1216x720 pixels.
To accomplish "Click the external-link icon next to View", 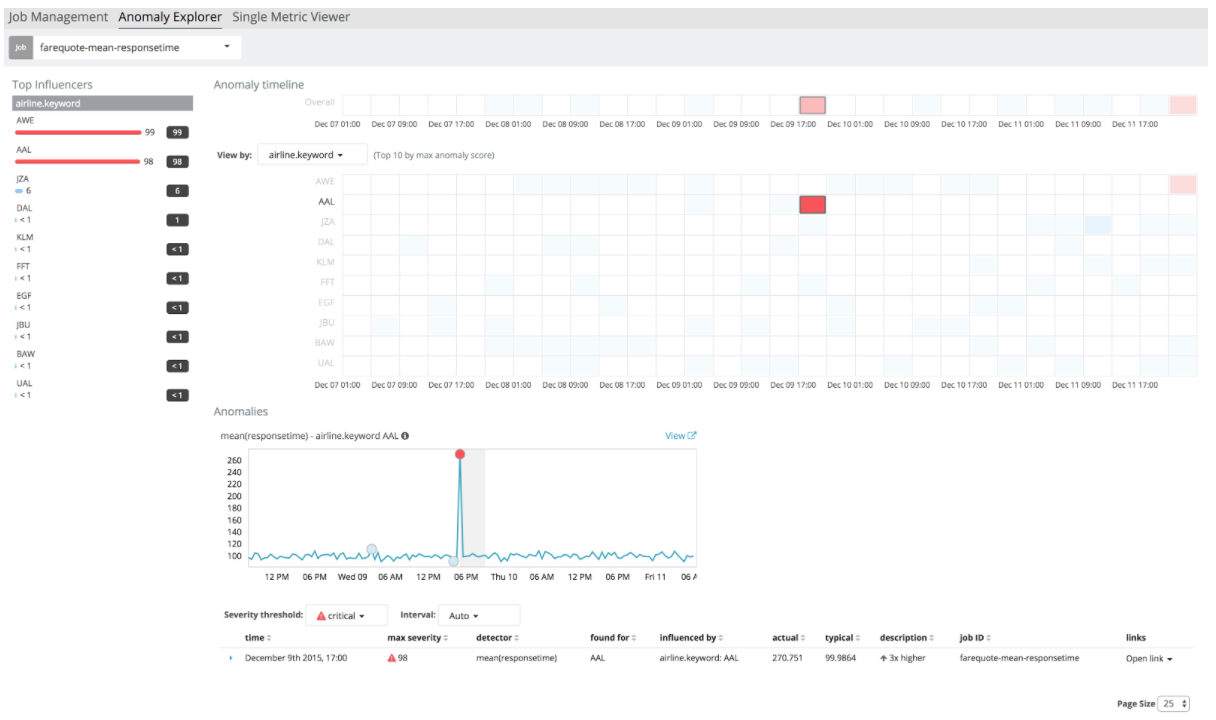I will point(692,436).
